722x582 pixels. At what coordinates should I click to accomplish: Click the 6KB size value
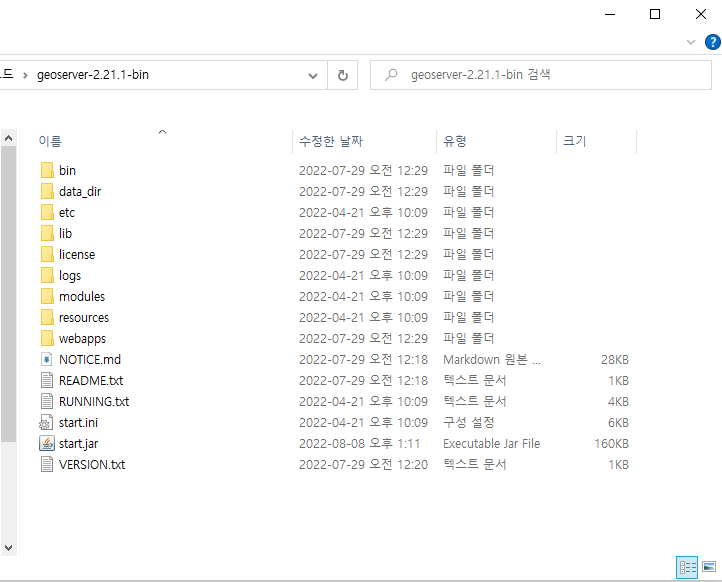[618, 423]
